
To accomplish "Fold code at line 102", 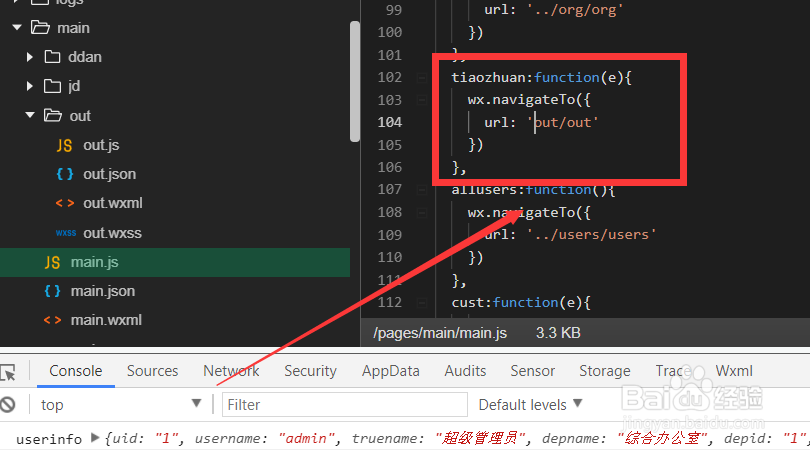I will 422,77.
